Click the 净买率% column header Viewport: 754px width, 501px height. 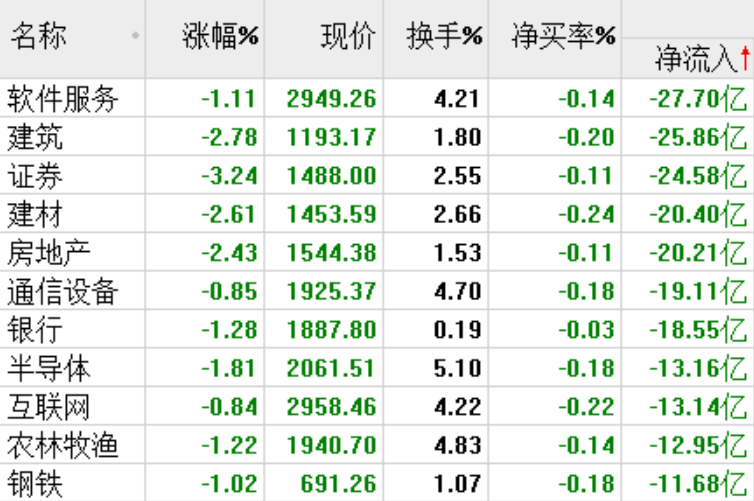(x=563, y=37)
